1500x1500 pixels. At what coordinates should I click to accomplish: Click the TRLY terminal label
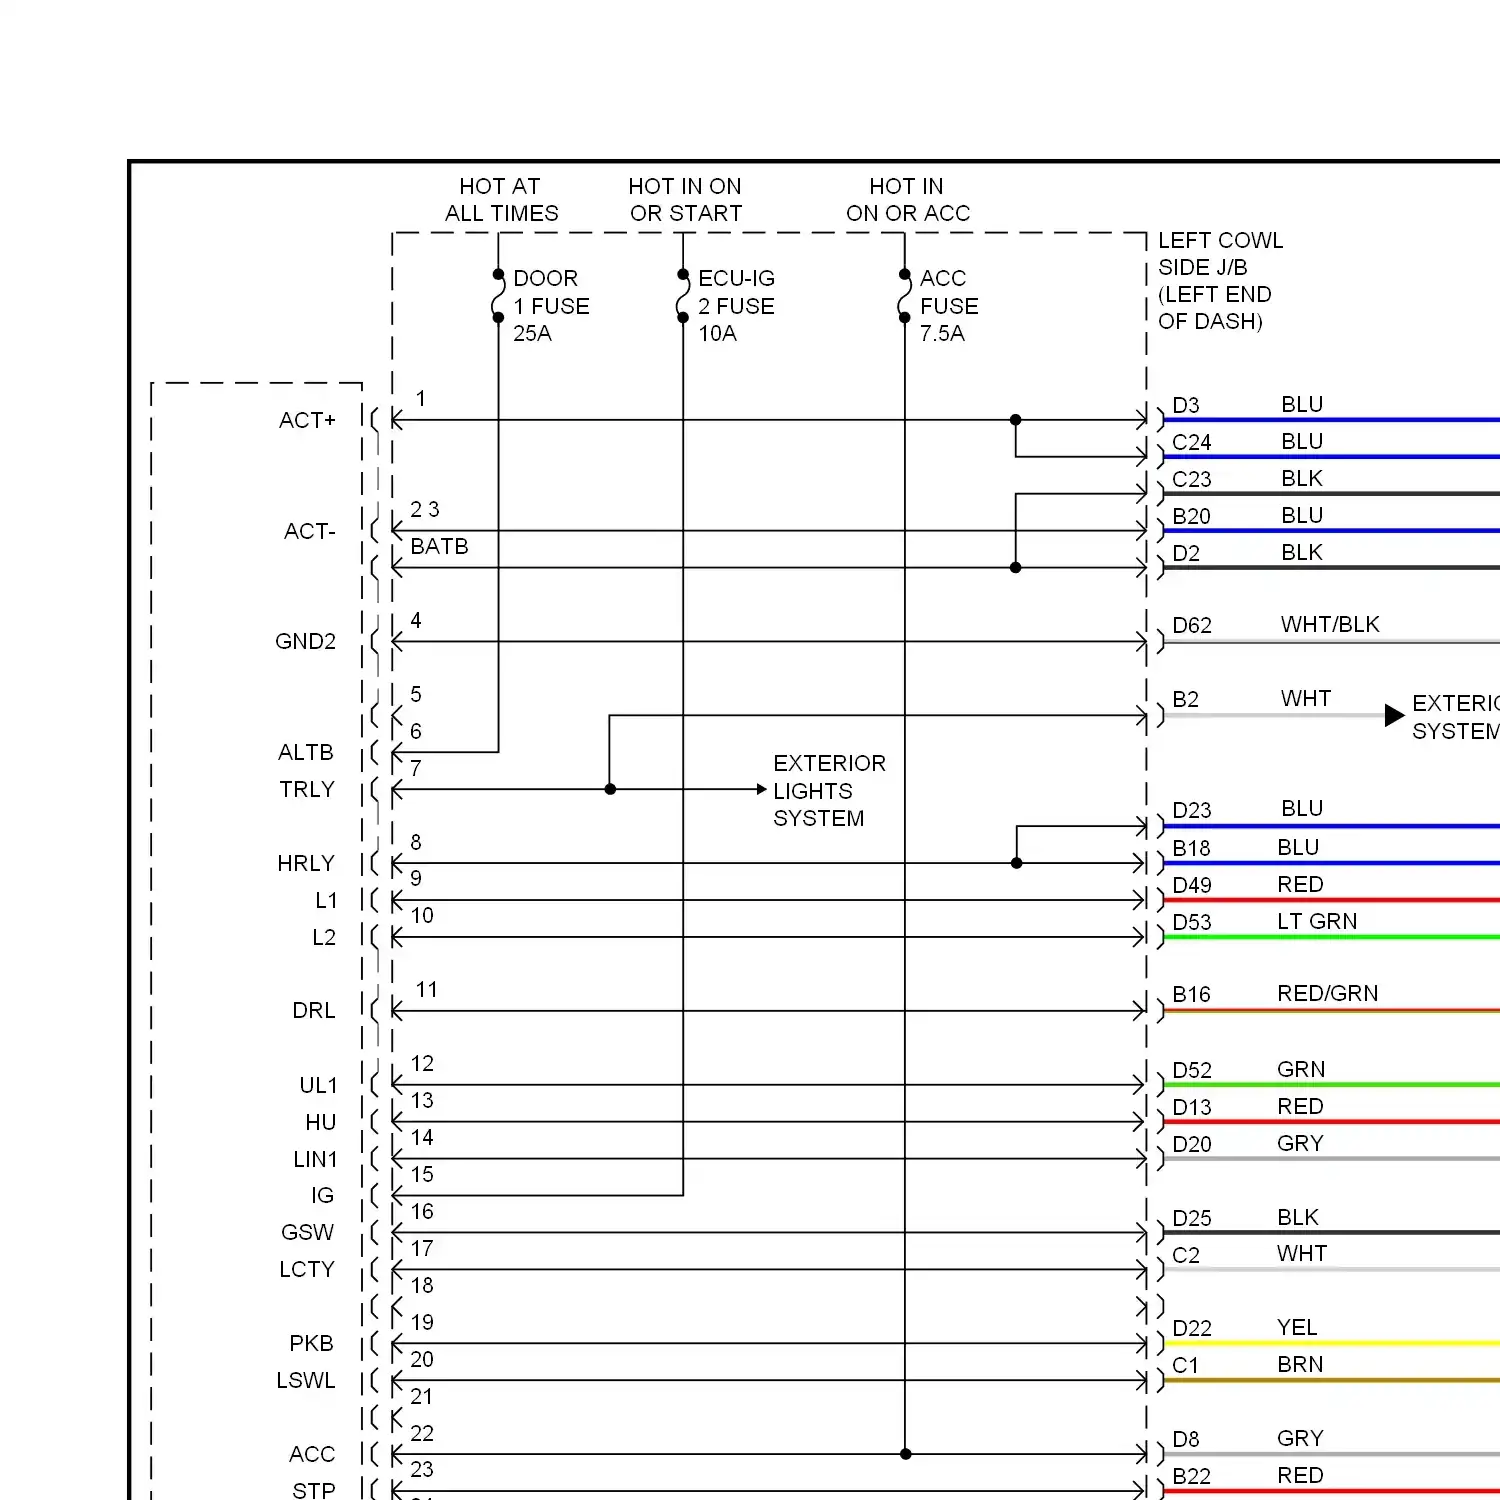pyautogui.click(x=306, y=789)
